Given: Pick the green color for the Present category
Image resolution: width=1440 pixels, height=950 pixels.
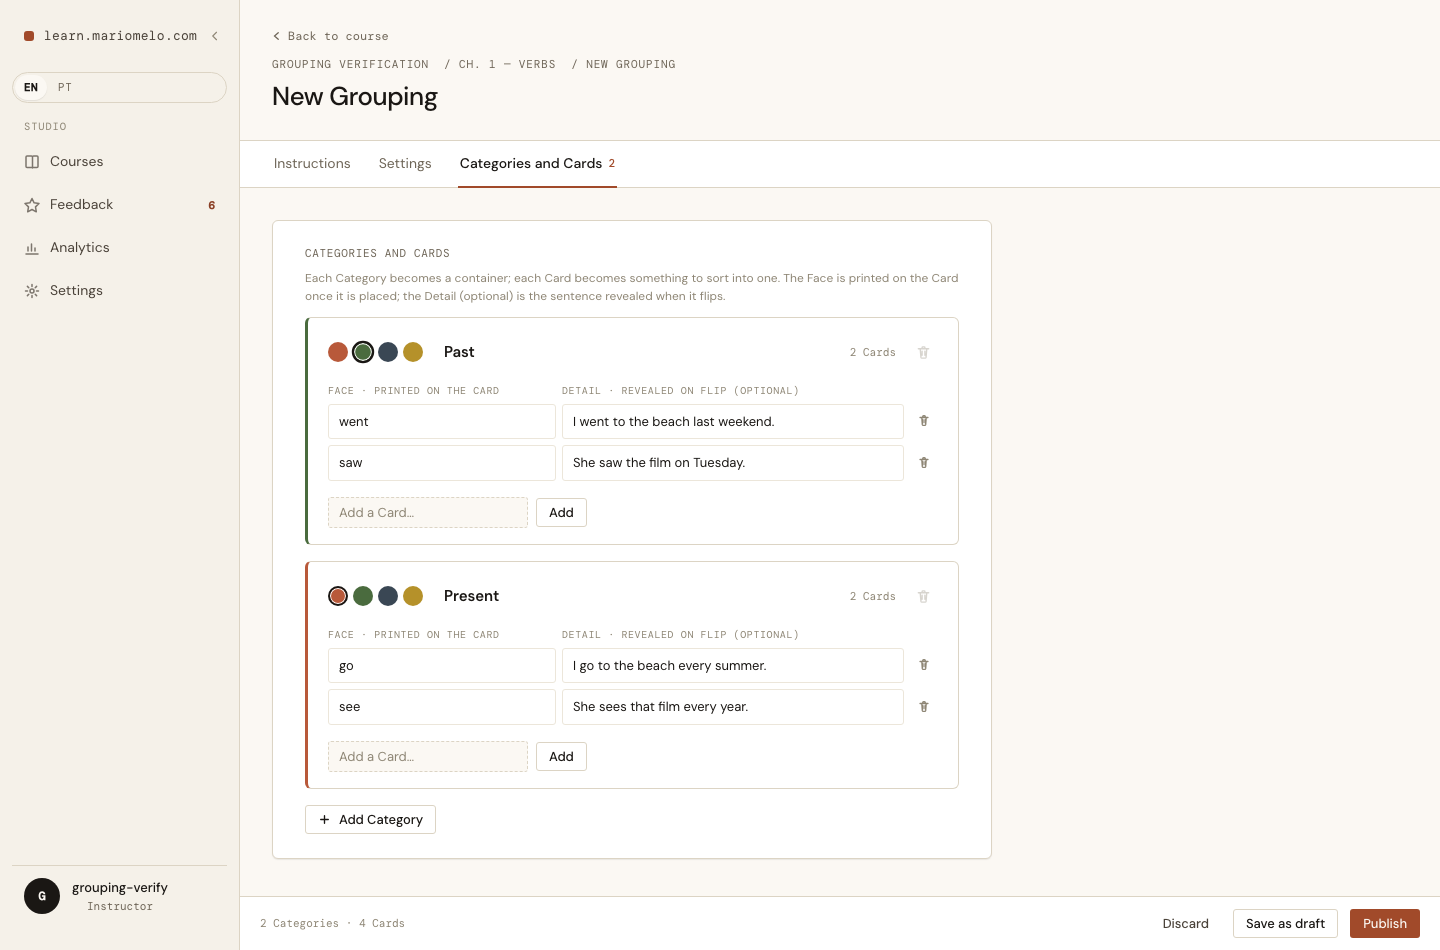Looking at the screenshot, I should pyautogui.click(x=363, y=596).
